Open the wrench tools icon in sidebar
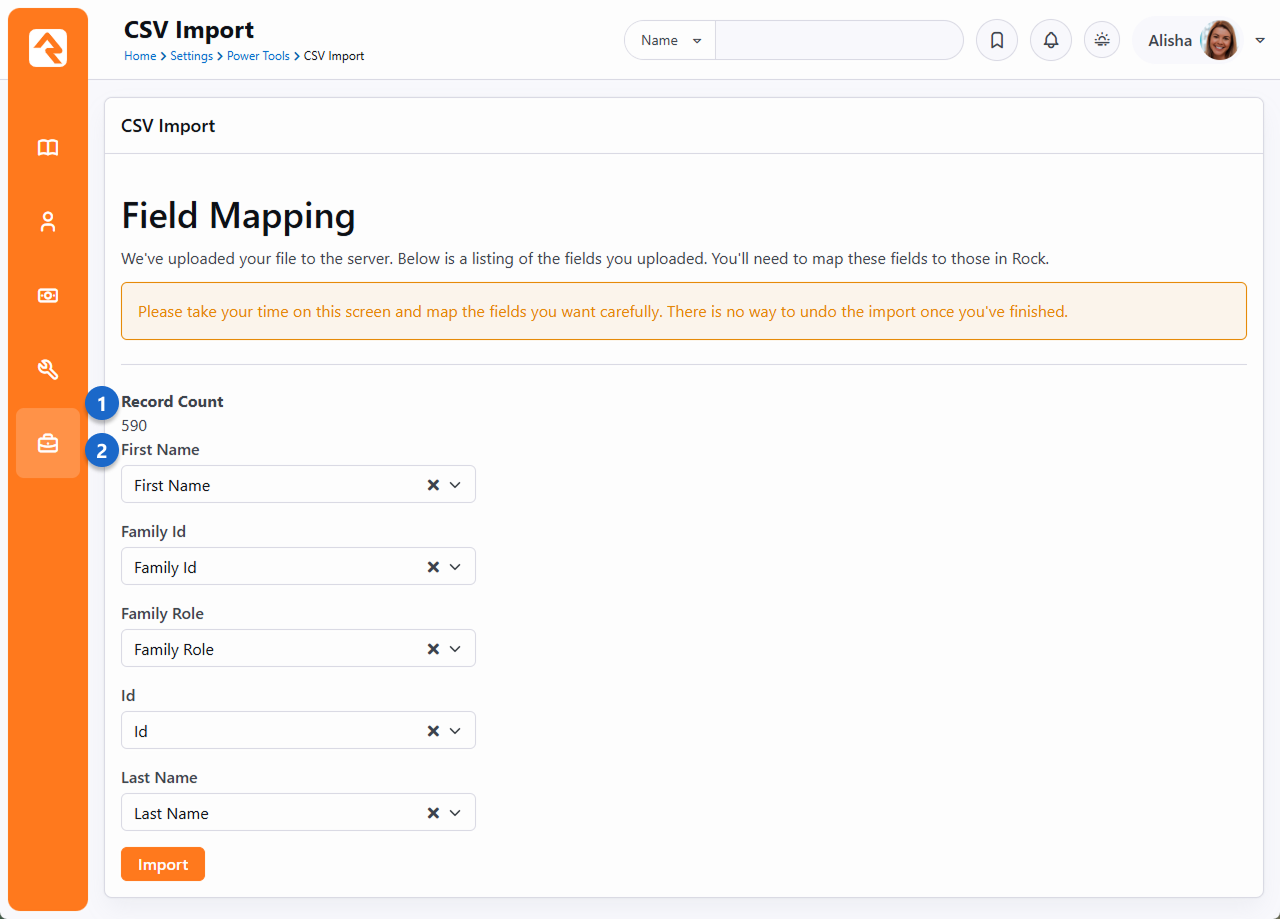The height and width of the screenshot is (919, 1280). (x=48, y=370)
